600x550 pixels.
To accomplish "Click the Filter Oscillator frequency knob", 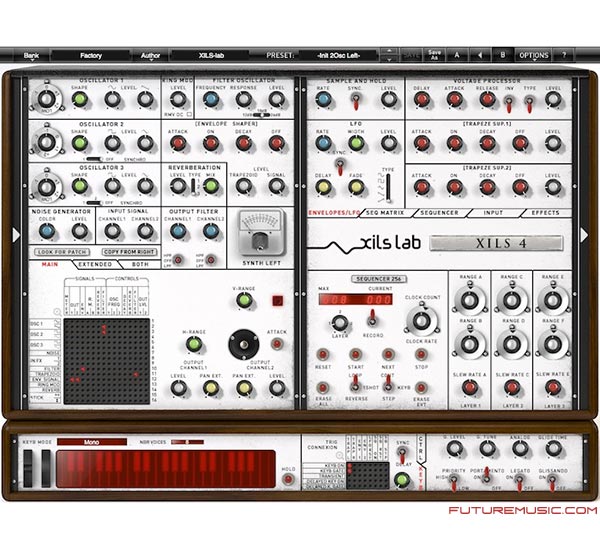I will 211,100.
